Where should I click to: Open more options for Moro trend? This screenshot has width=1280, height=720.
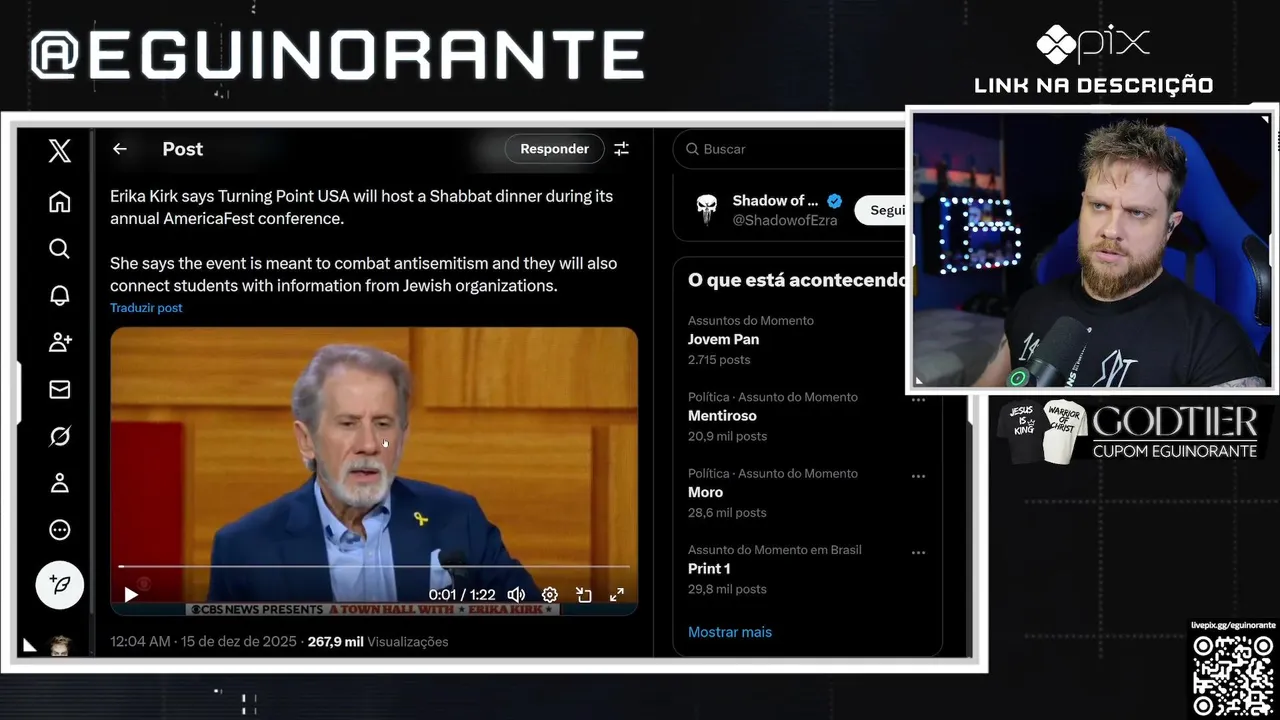[918, 476]
